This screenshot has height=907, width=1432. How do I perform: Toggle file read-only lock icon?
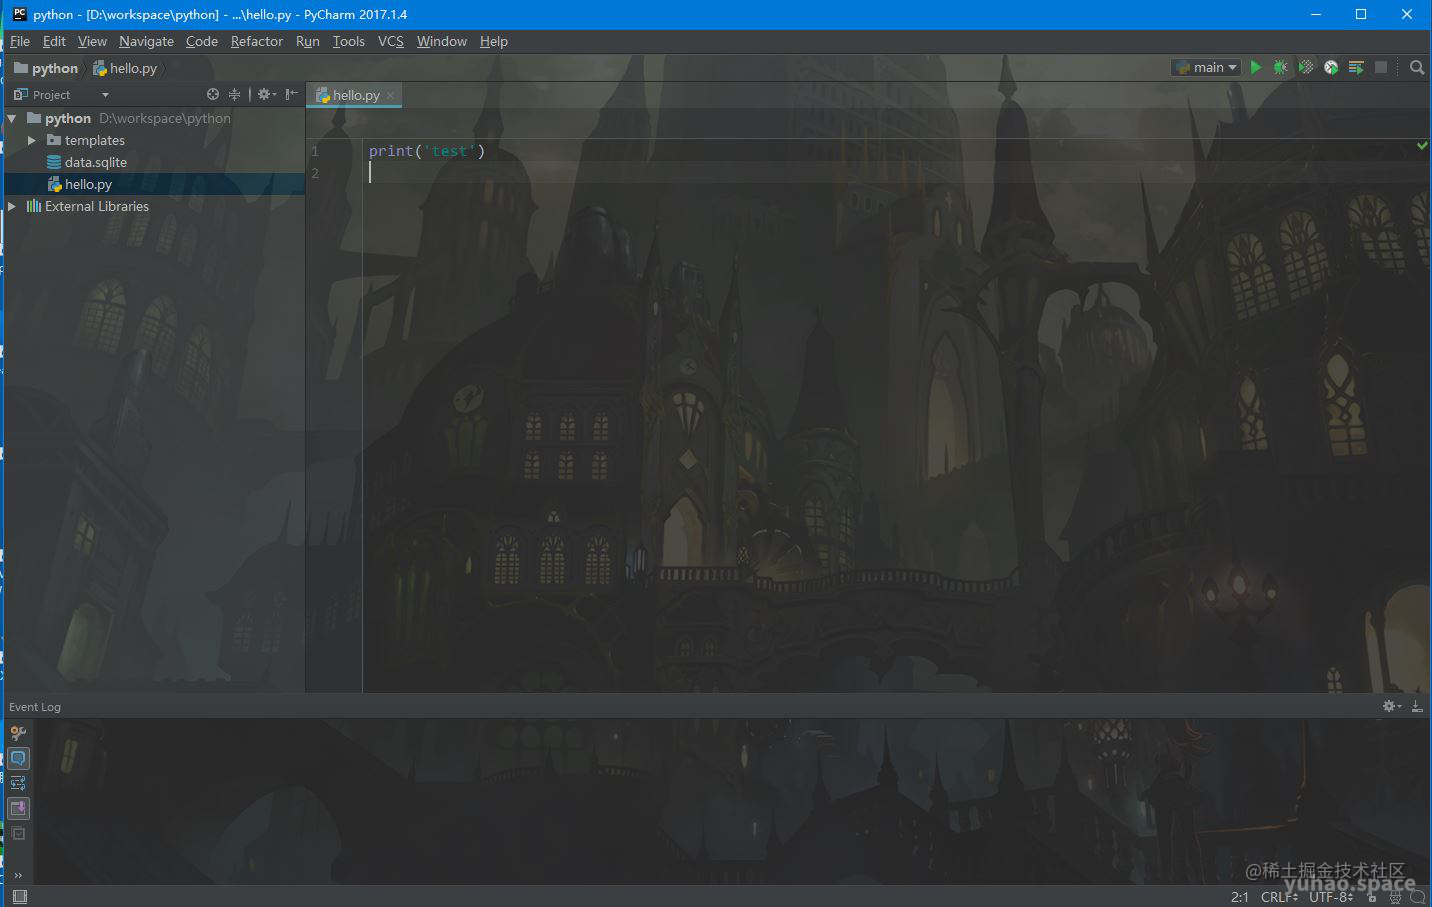point(1372,897)
